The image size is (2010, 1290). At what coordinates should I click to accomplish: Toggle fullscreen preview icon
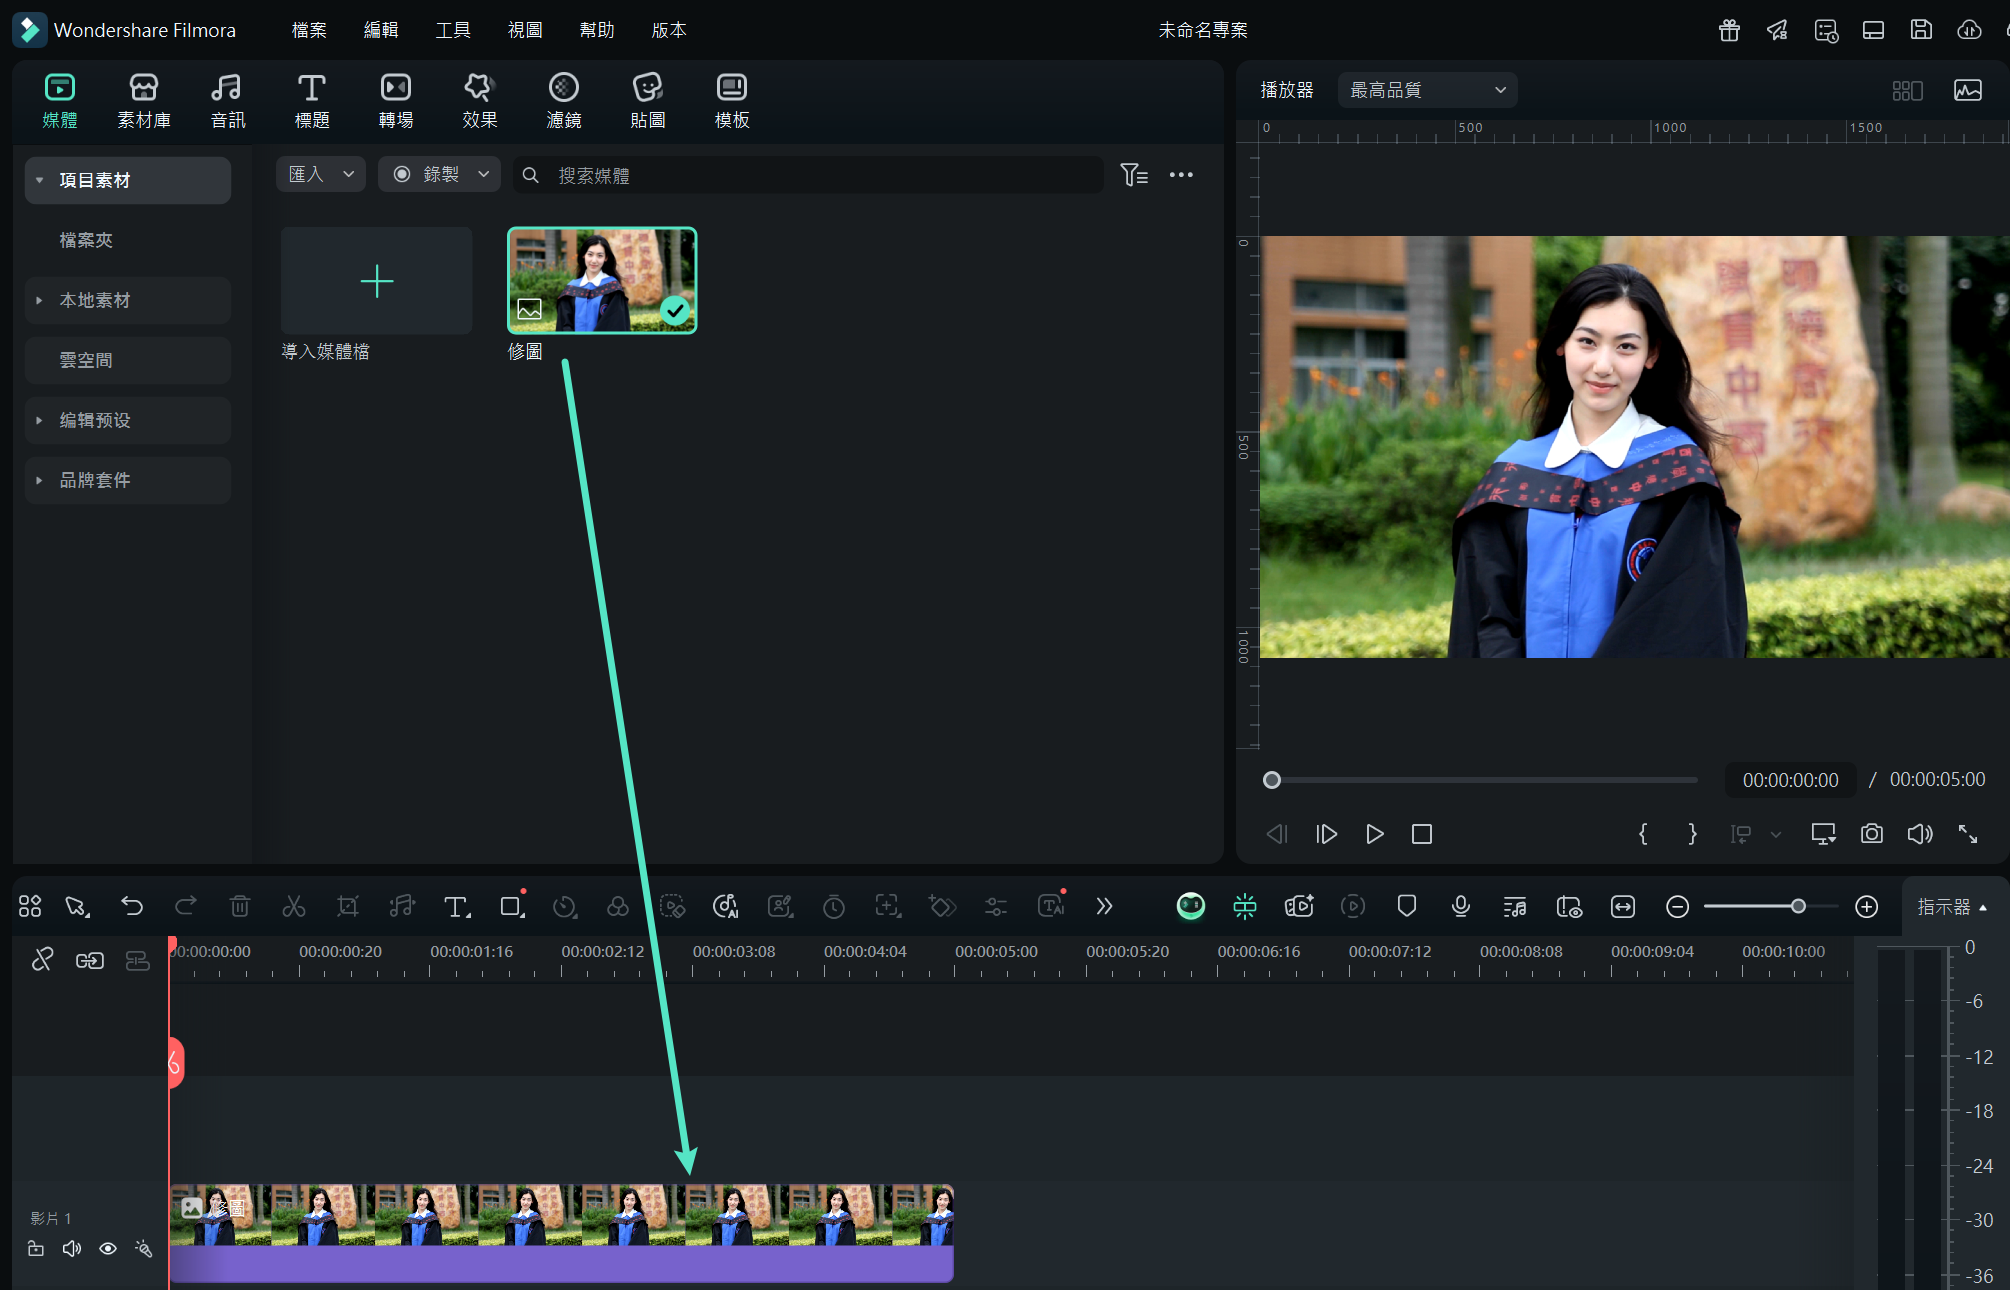[x=1968, y=834]
